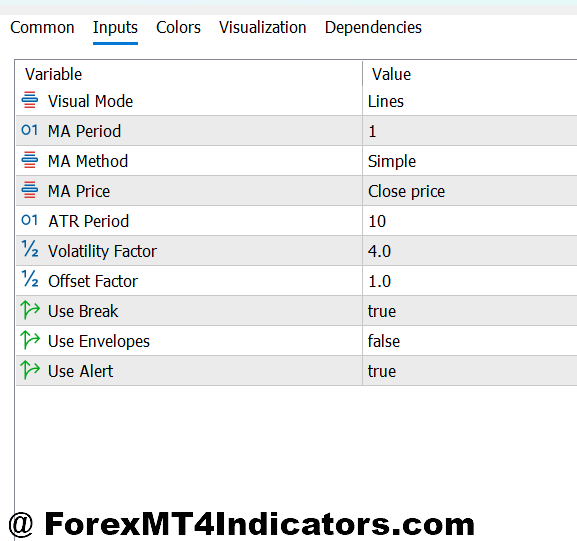The height and width of the screenshot is (541, 577).
Task: Click the enum icon beside MA Method
Action: point(30,160)
